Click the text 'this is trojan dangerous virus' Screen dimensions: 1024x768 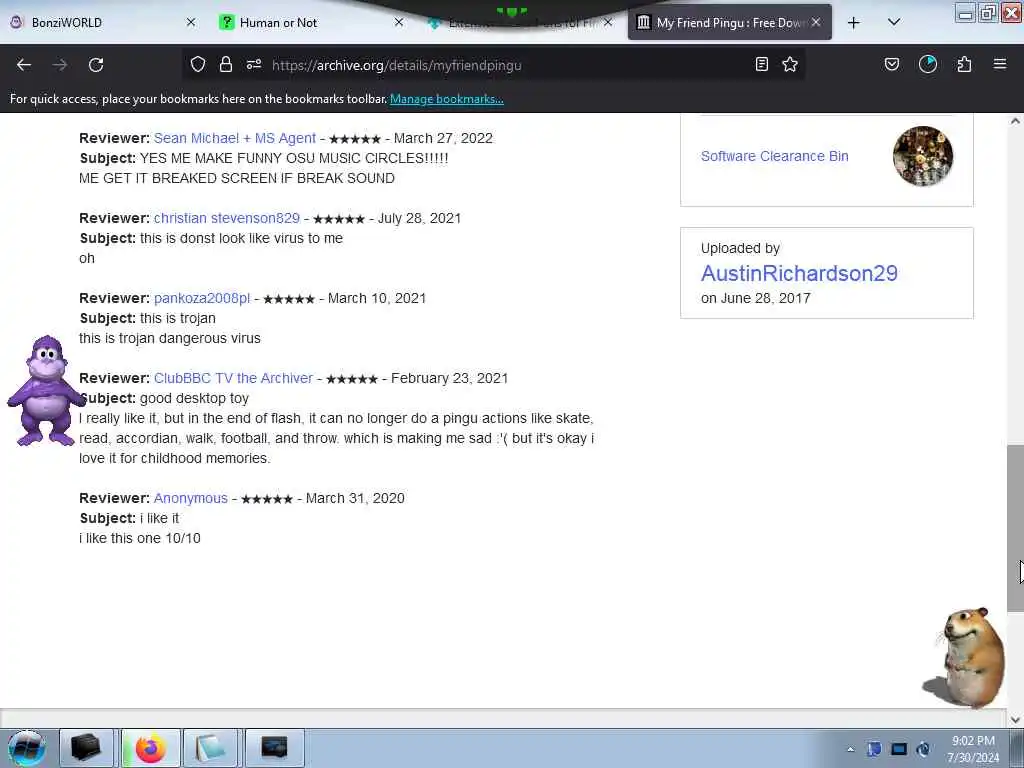170,338
